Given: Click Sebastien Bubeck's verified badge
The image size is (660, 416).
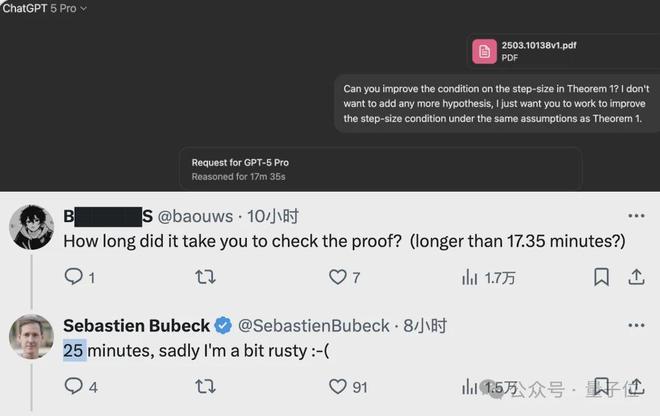Looking at the screenshot, I should click(223, 326).
